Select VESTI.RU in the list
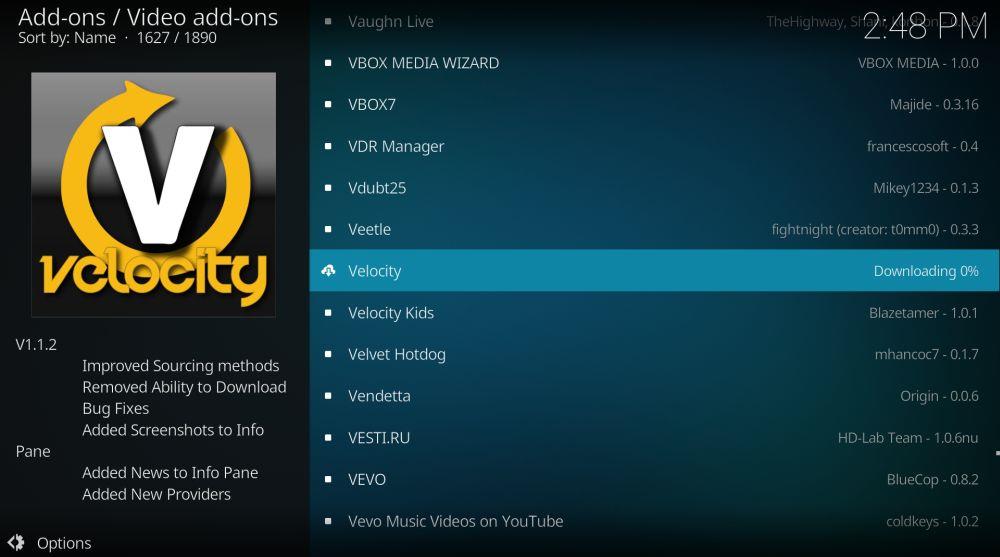The height and width of the screenshot is (557, 1000). [654, 438]
